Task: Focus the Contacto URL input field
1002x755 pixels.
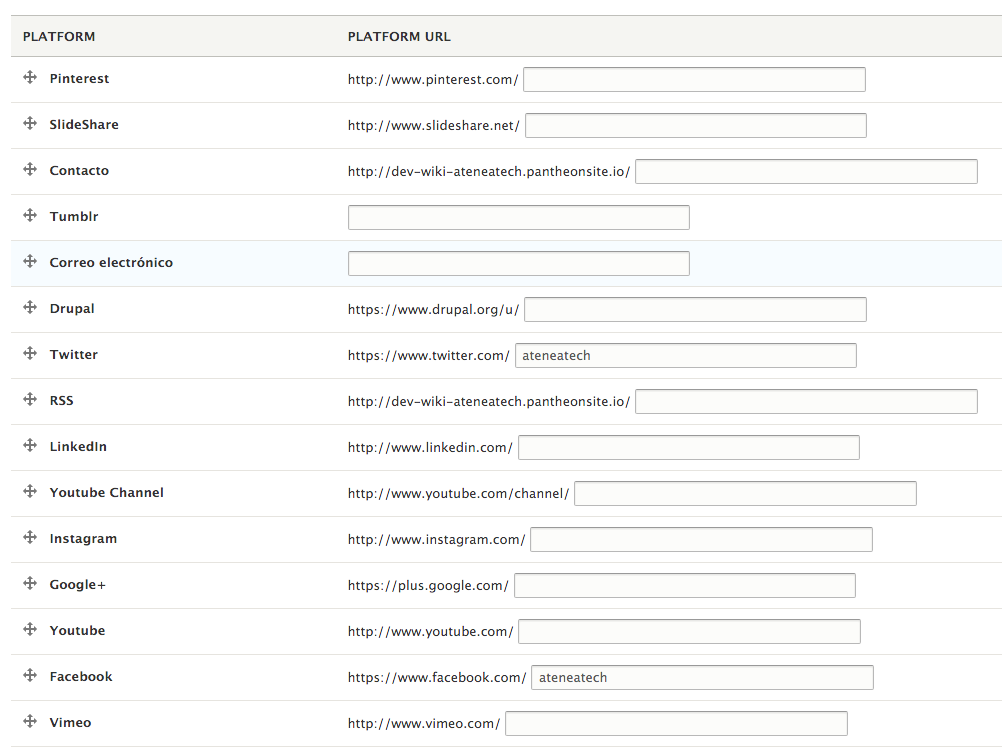Action: (x=806, y=171)
